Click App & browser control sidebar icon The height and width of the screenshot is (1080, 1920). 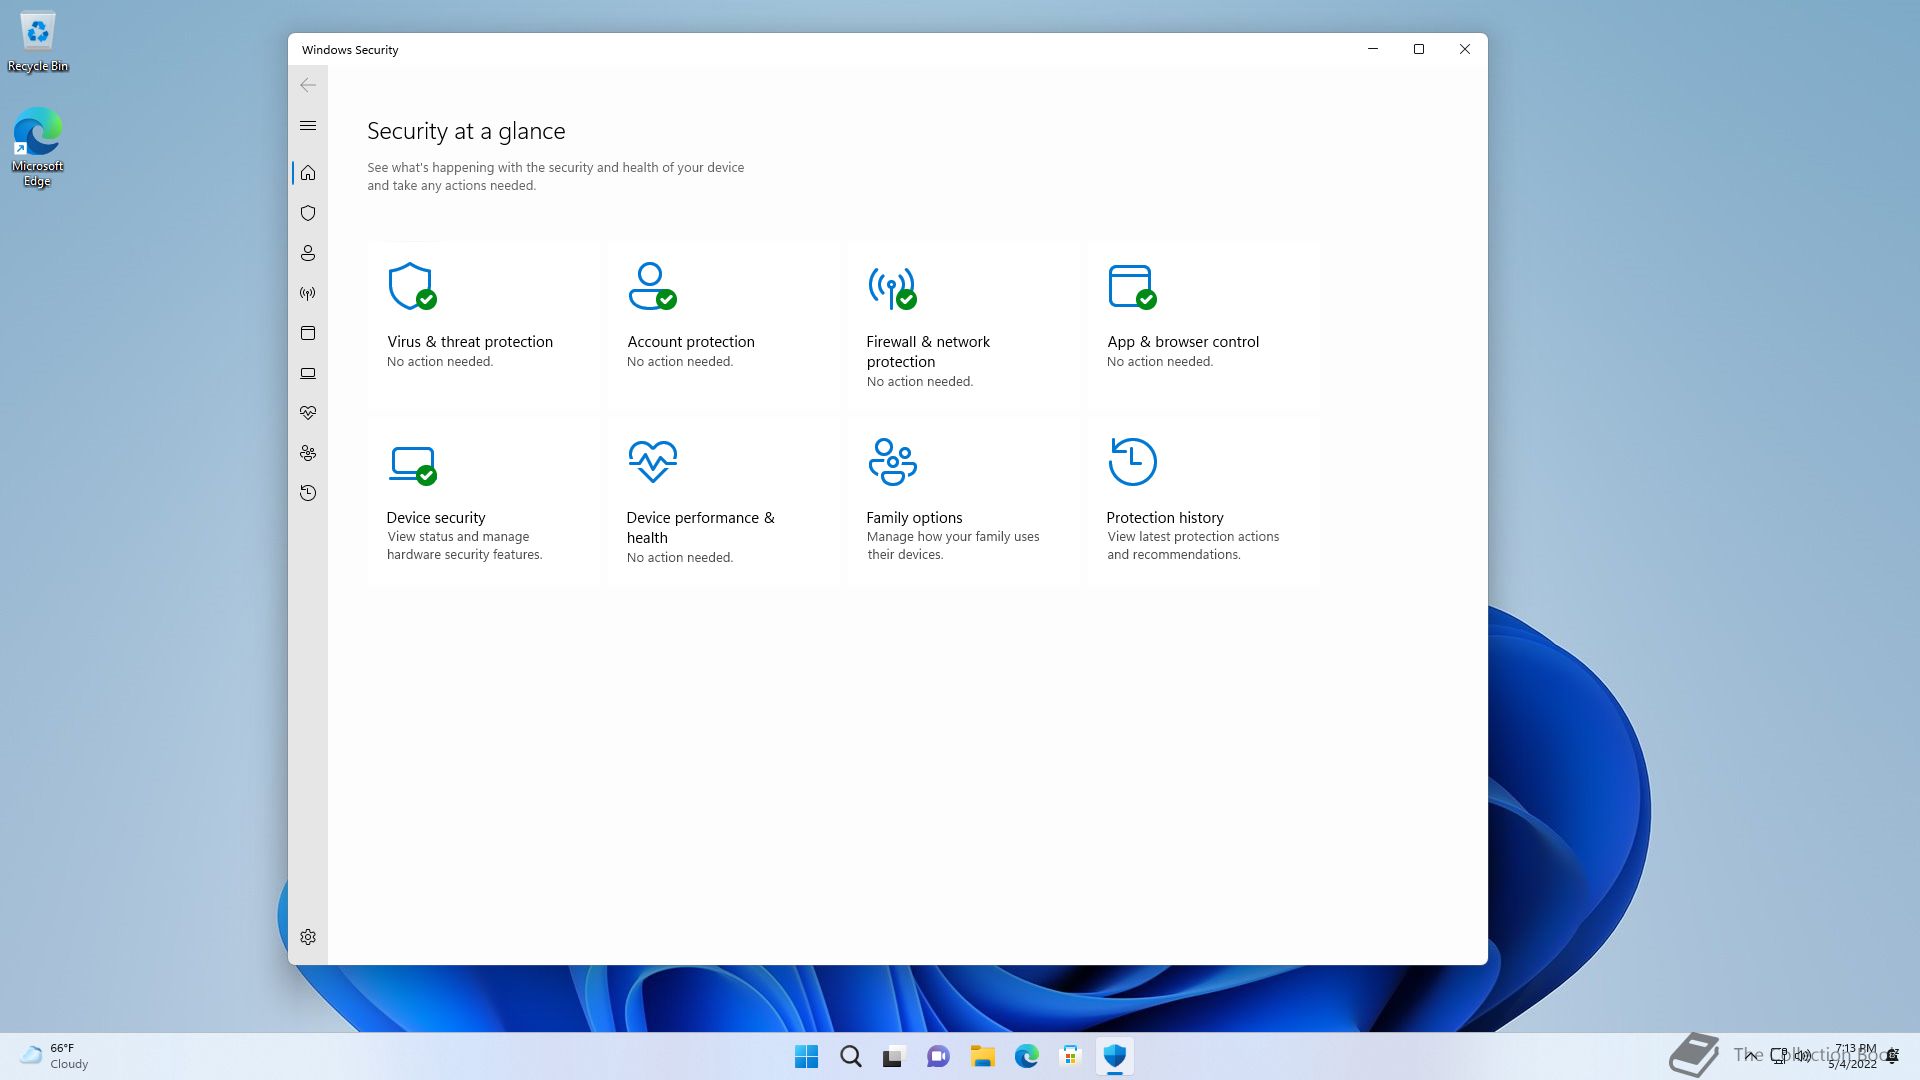[308, 333]
